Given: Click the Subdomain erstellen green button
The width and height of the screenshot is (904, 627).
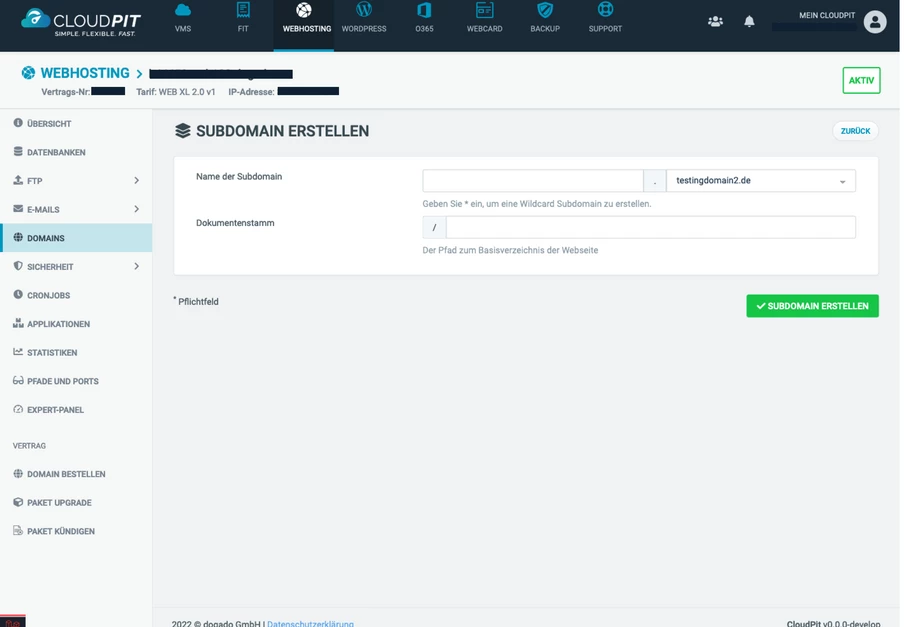Looking at the screenshot, I should click(812, 306).
